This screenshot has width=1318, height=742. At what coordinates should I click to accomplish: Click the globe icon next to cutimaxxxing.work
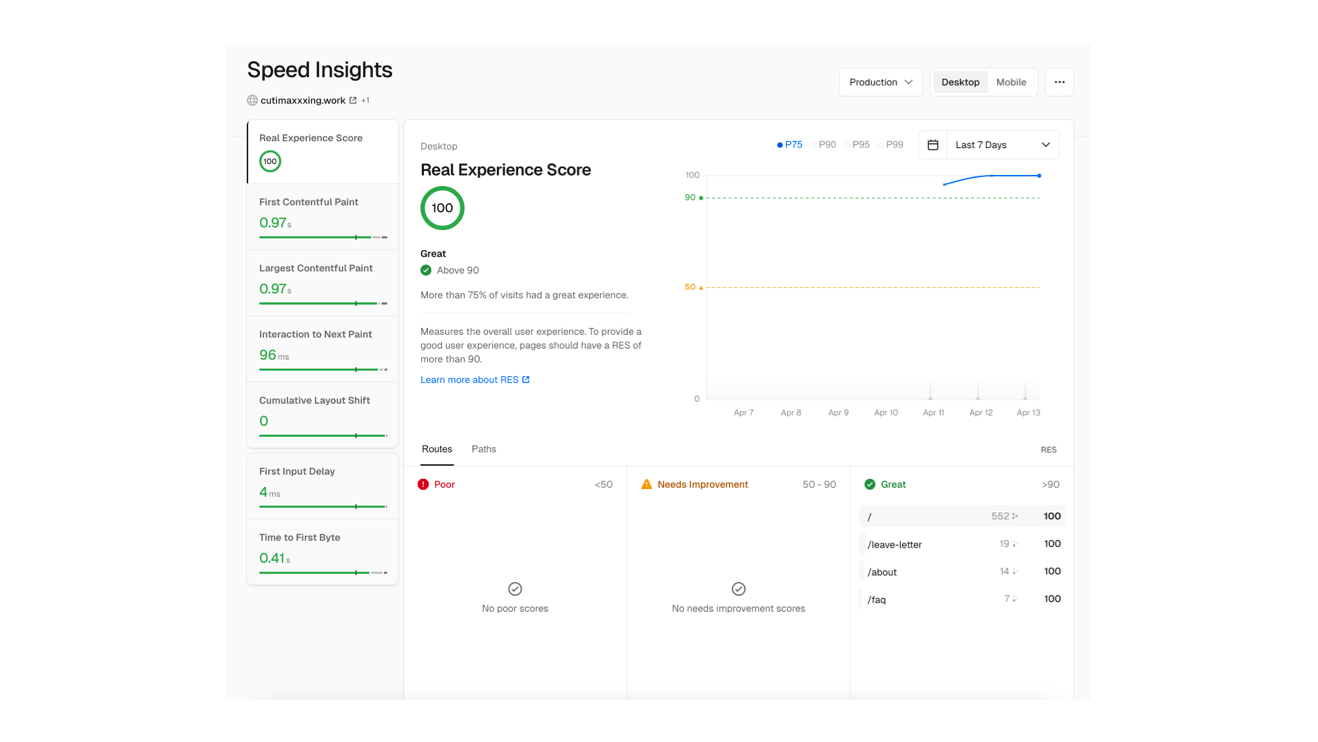click(252, 100)
